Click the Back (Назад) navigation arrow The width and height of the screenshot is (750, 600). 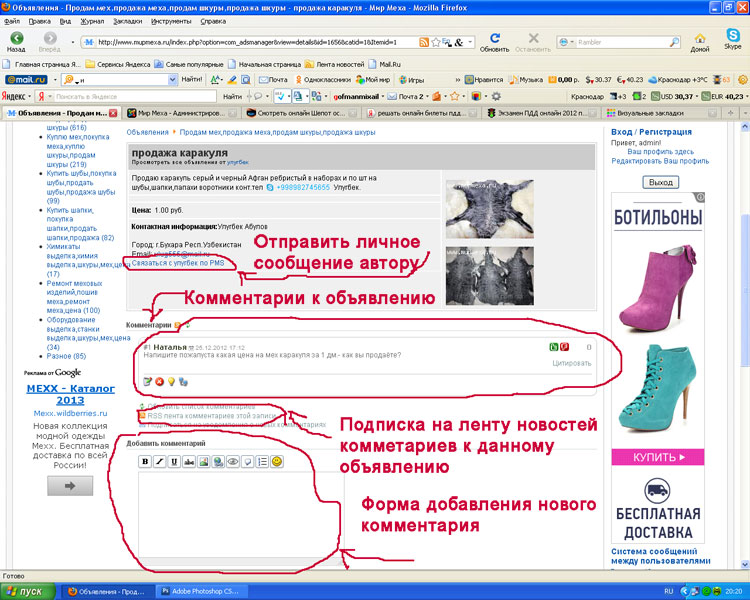(17, 38)
